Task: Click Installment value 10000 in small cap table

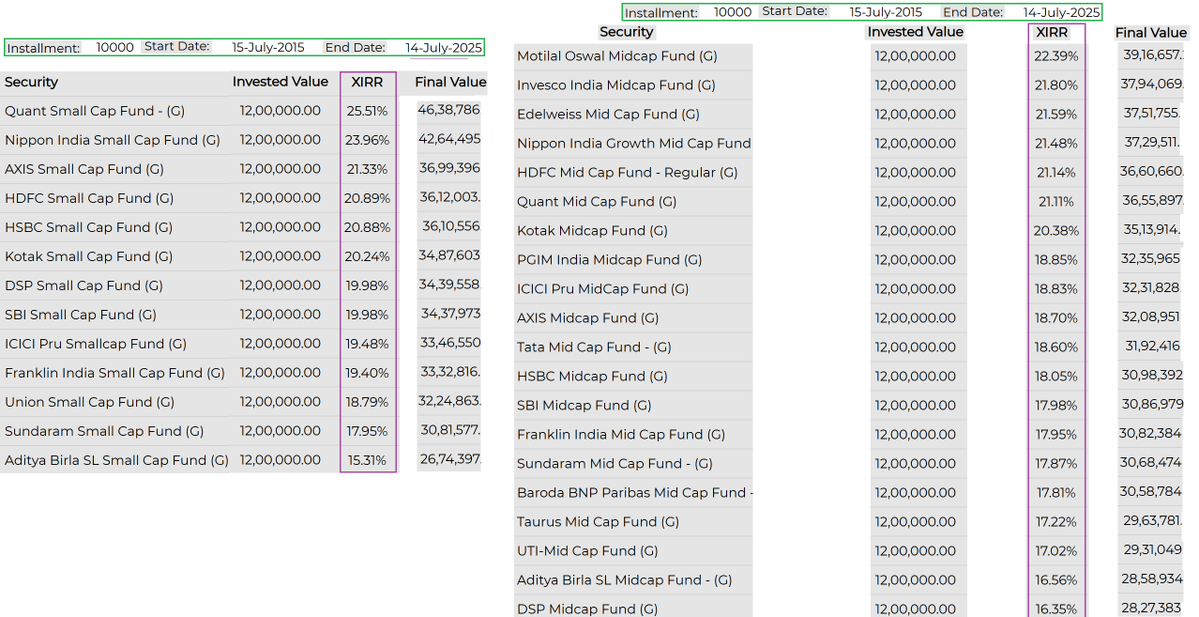Action: (115, 47)
